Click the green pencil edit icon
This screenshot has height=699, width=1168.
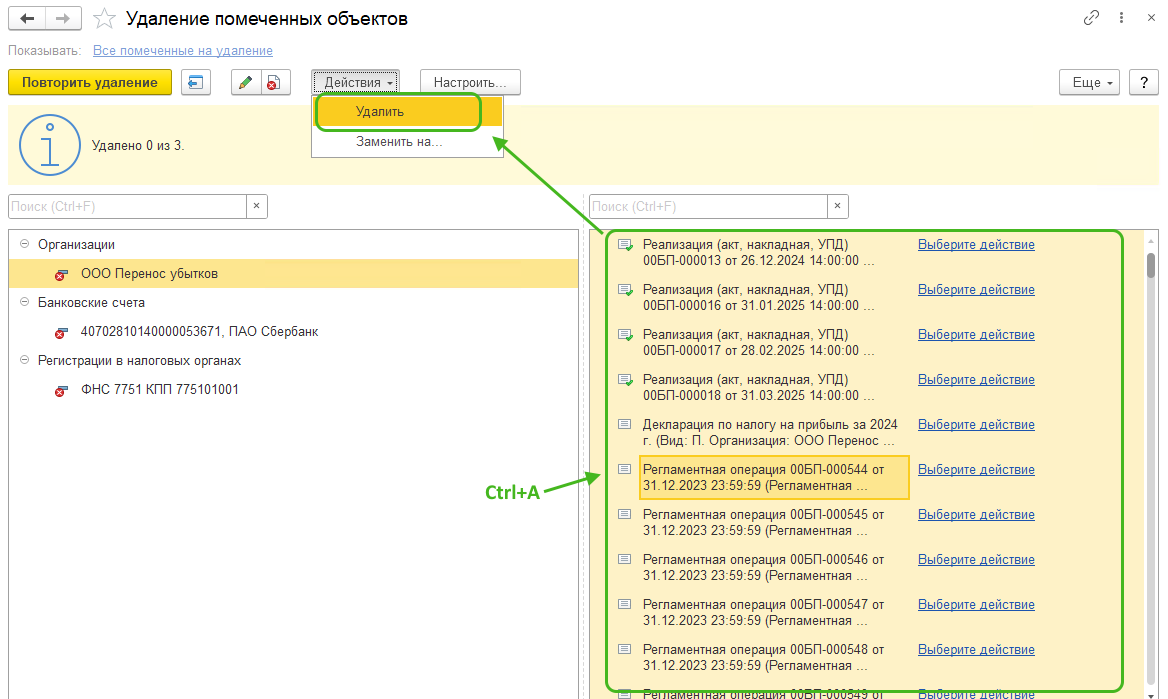click(246, 83)
